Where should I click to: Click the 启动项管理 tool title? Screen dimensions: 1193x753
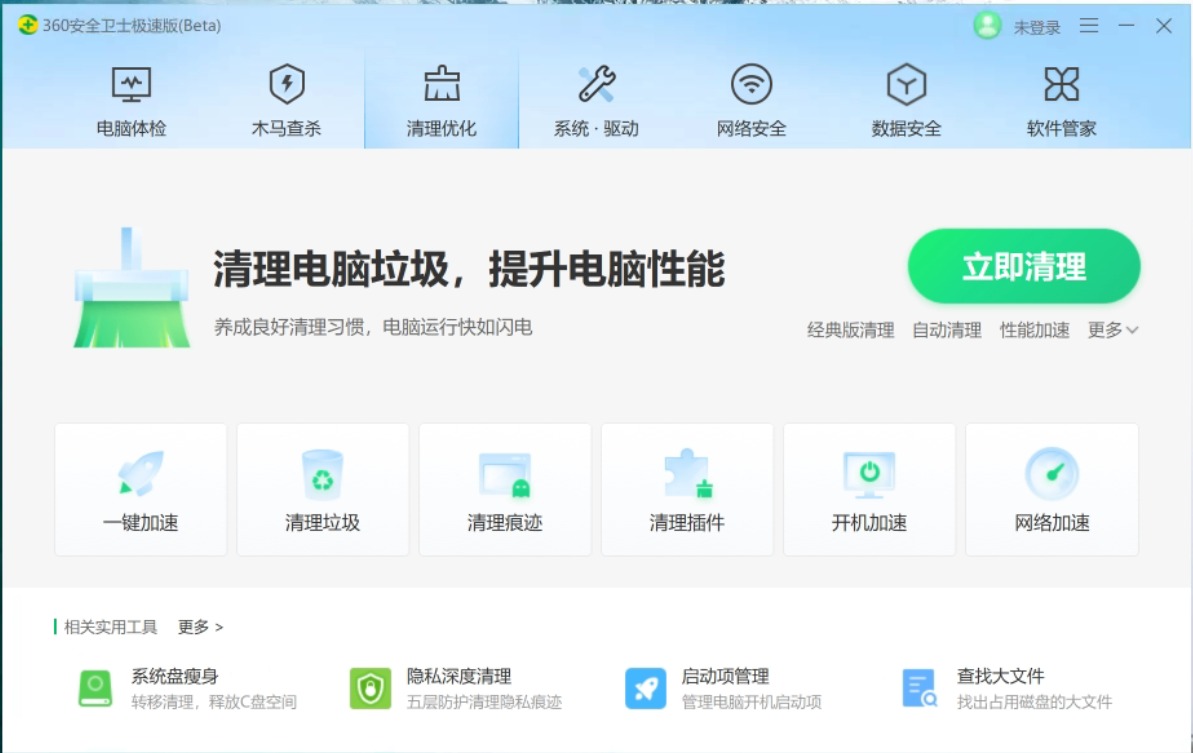[x=725, y=676]
